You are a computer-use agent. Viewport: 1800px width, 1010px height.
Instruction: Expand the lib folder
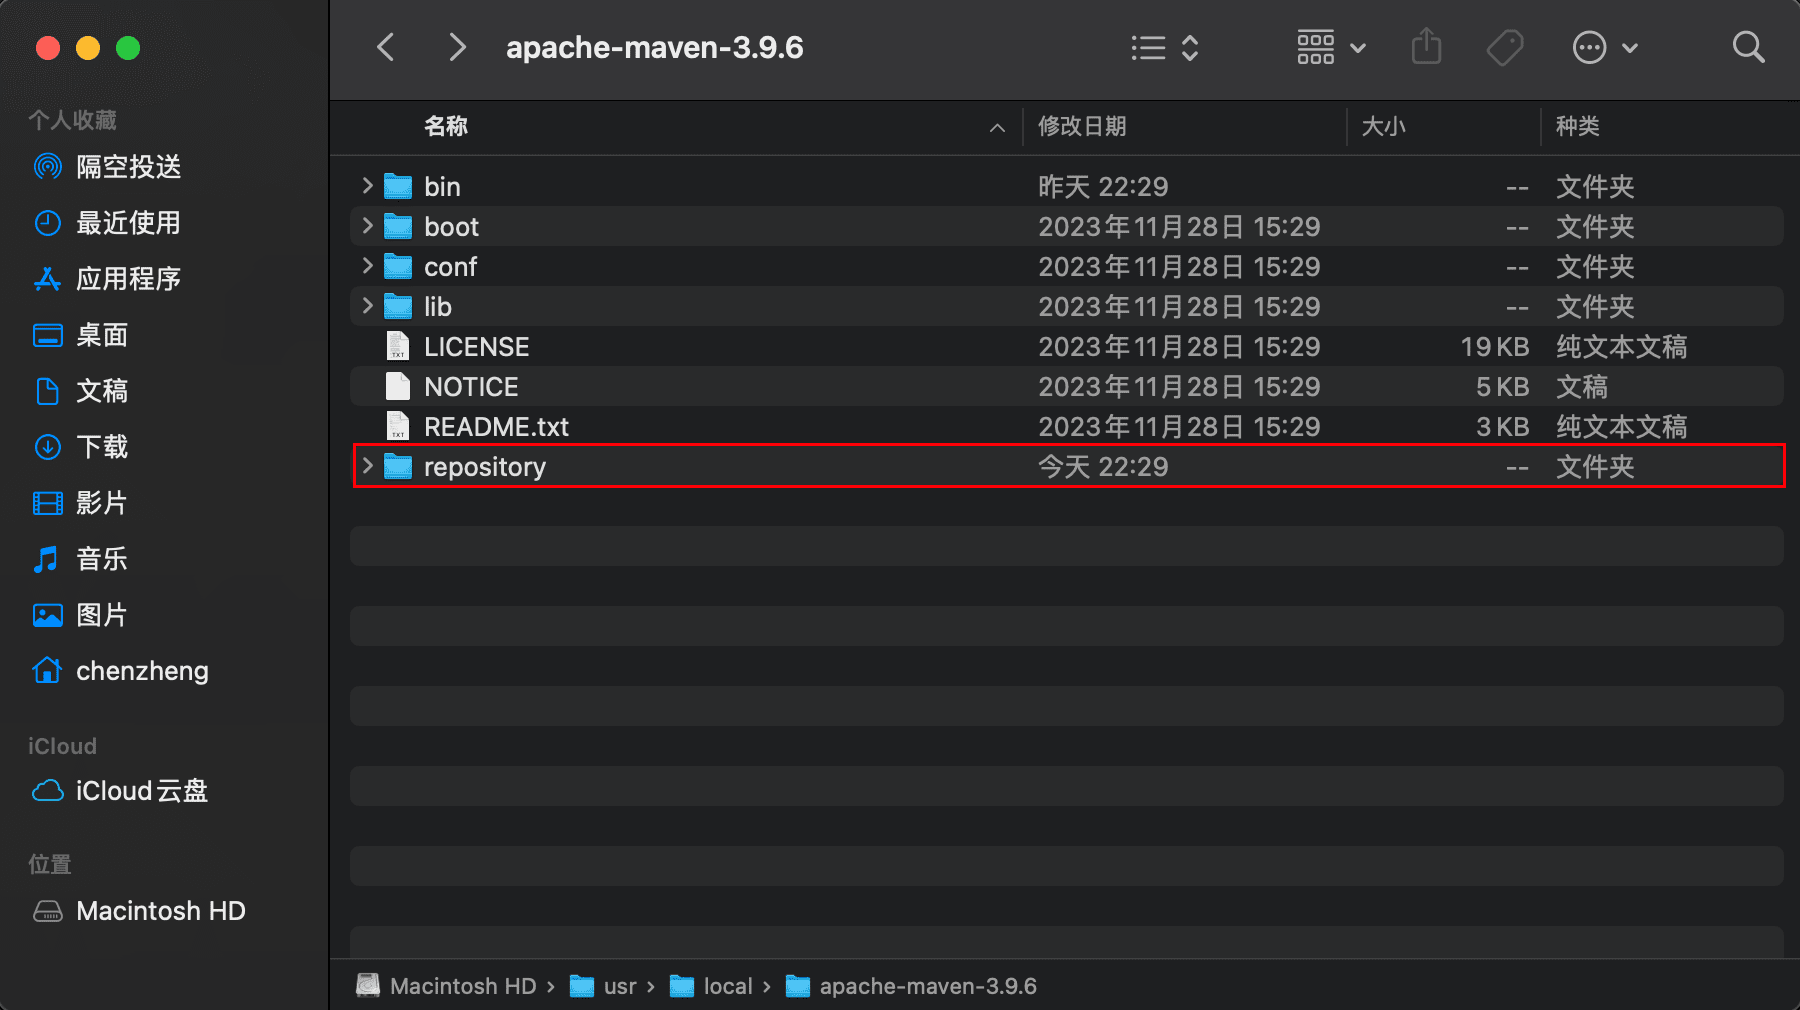pos(367,306)
